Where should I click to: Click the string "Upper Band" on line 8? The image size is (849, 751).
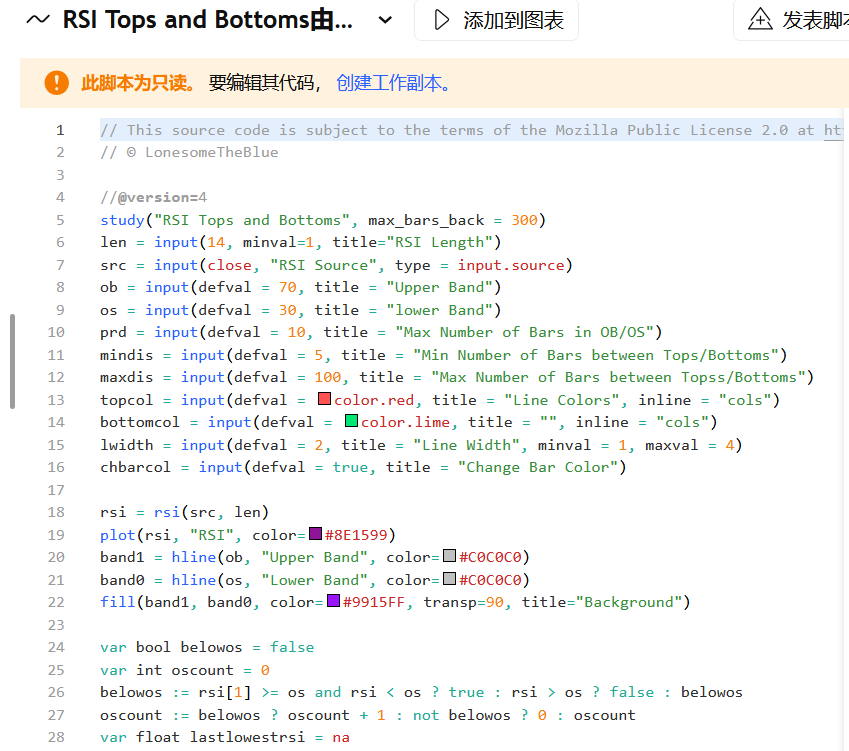coord(440,288)
